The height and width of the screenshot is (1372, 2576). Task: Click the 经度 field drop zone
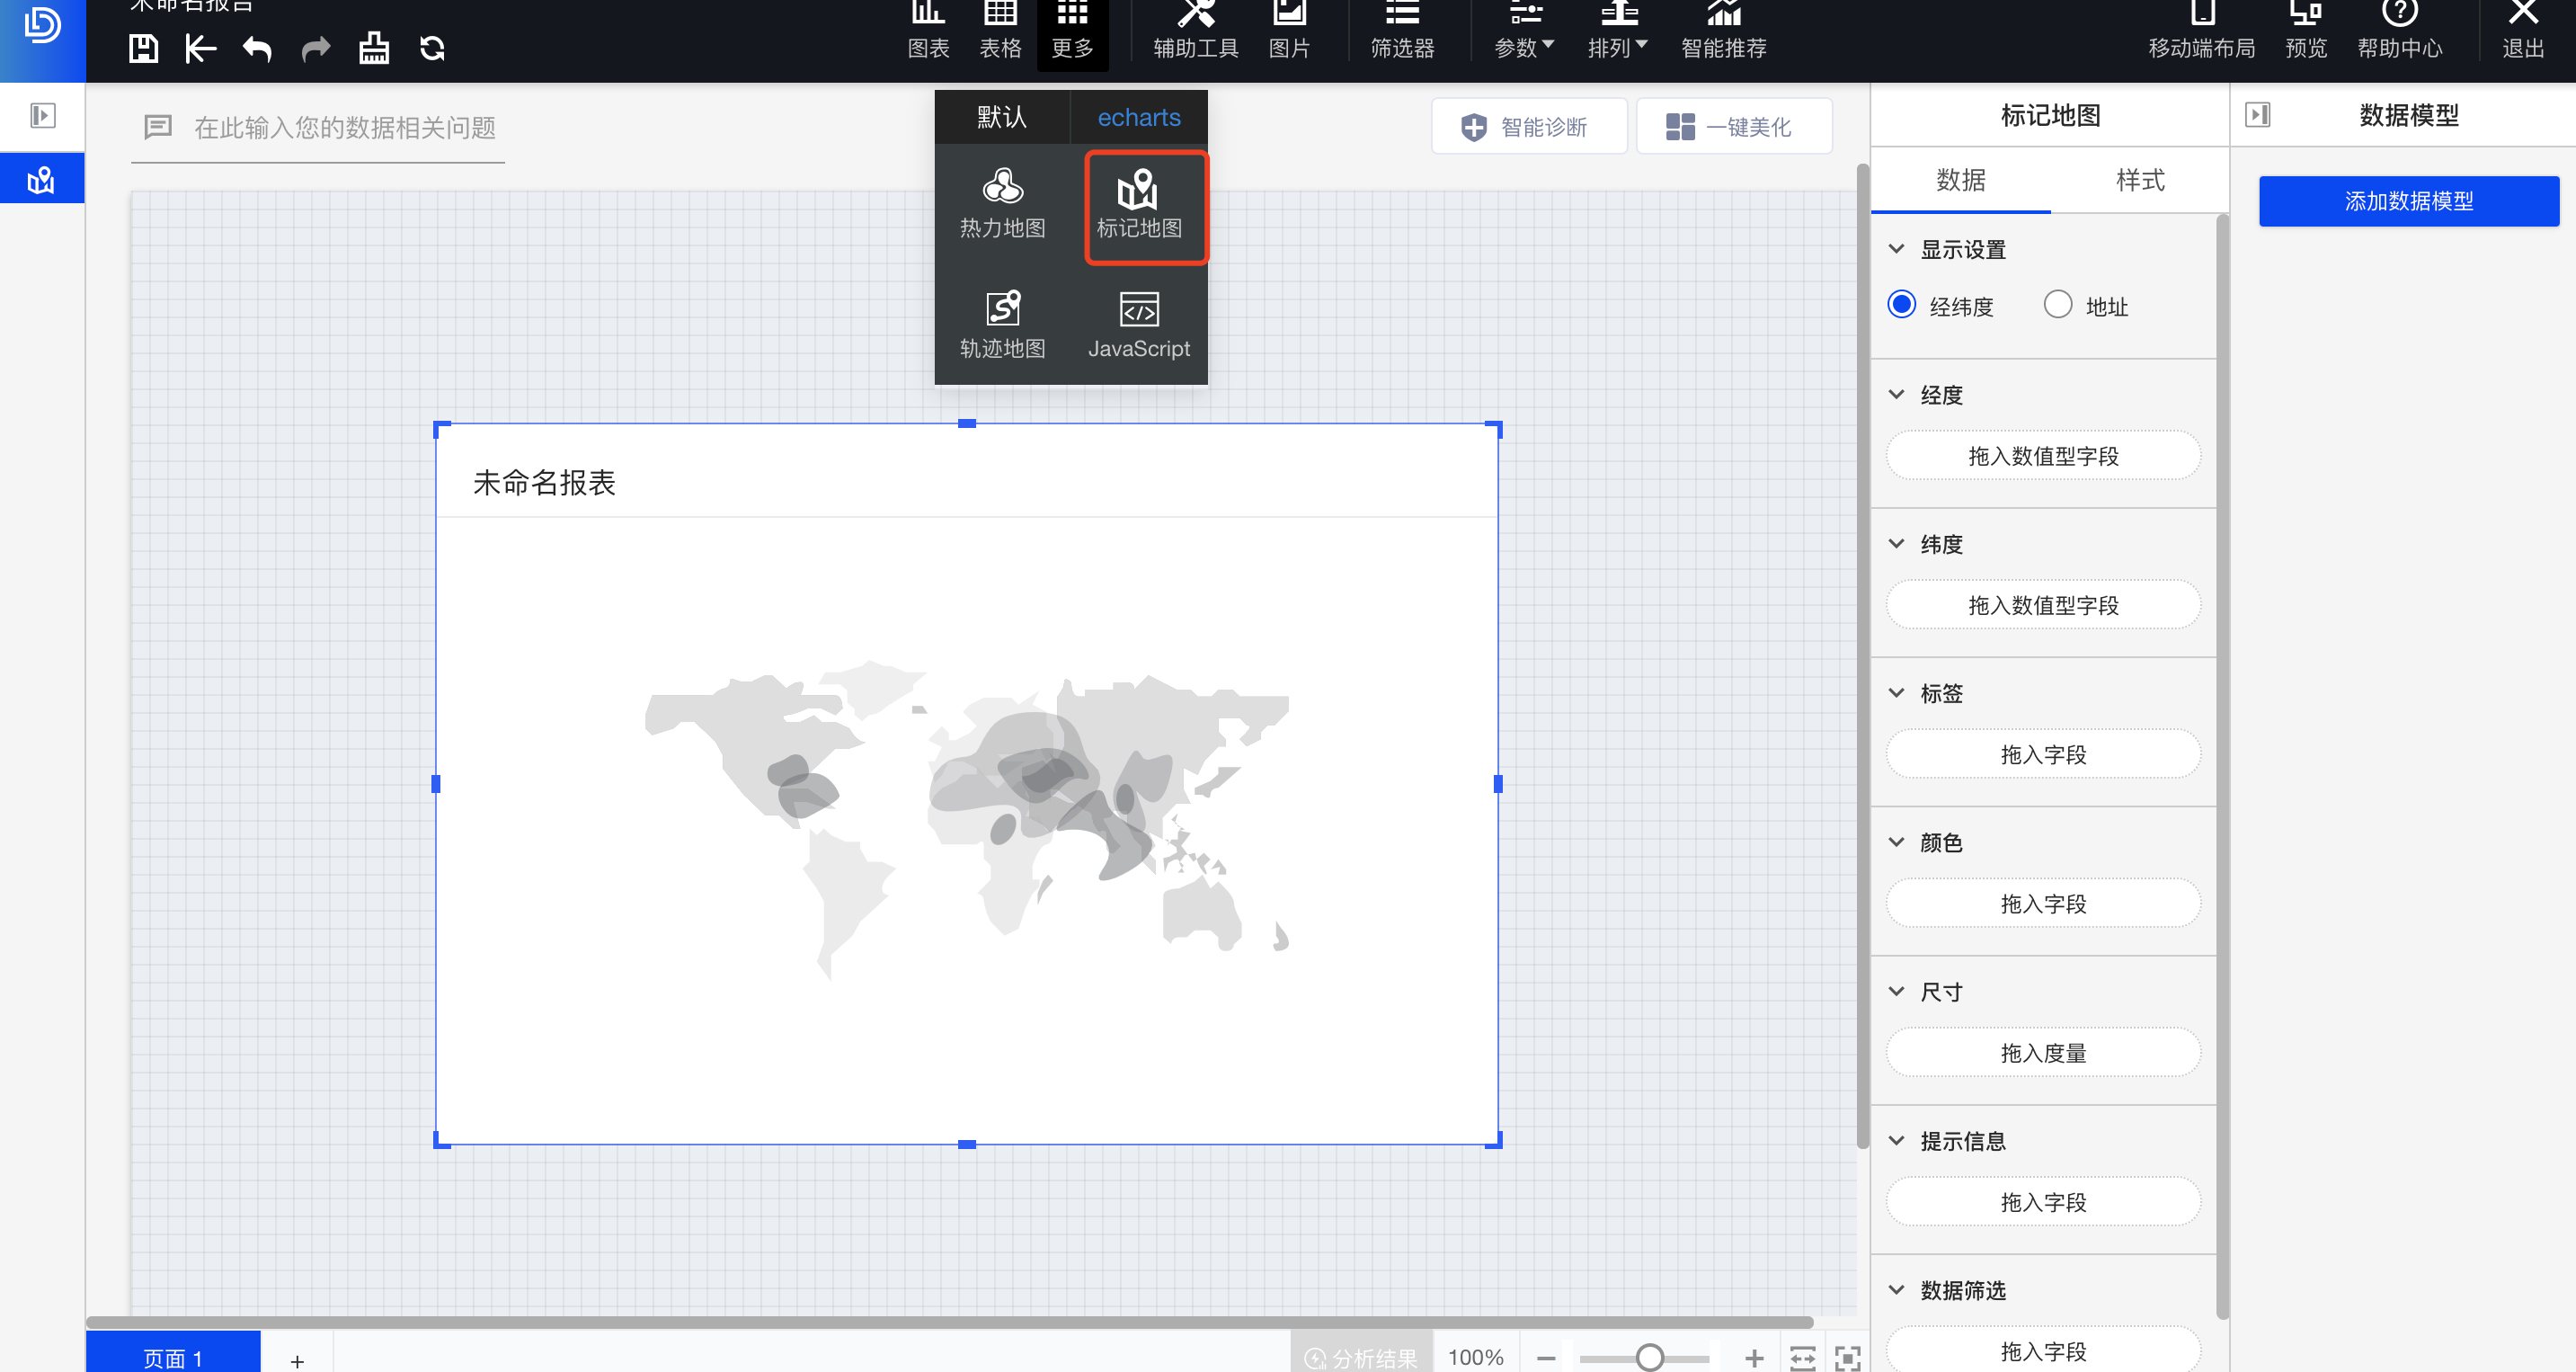tap(2043, 455)
